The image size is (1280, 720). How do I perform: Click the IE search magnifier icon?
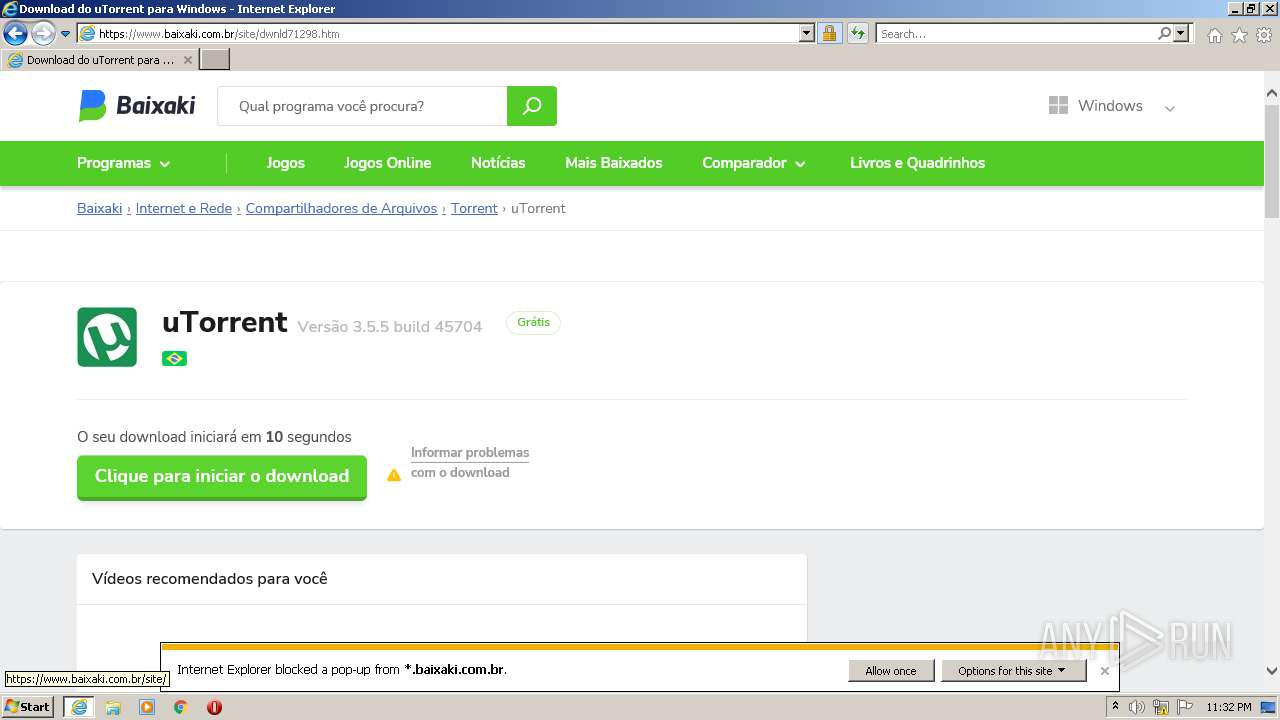(1165, 33)
